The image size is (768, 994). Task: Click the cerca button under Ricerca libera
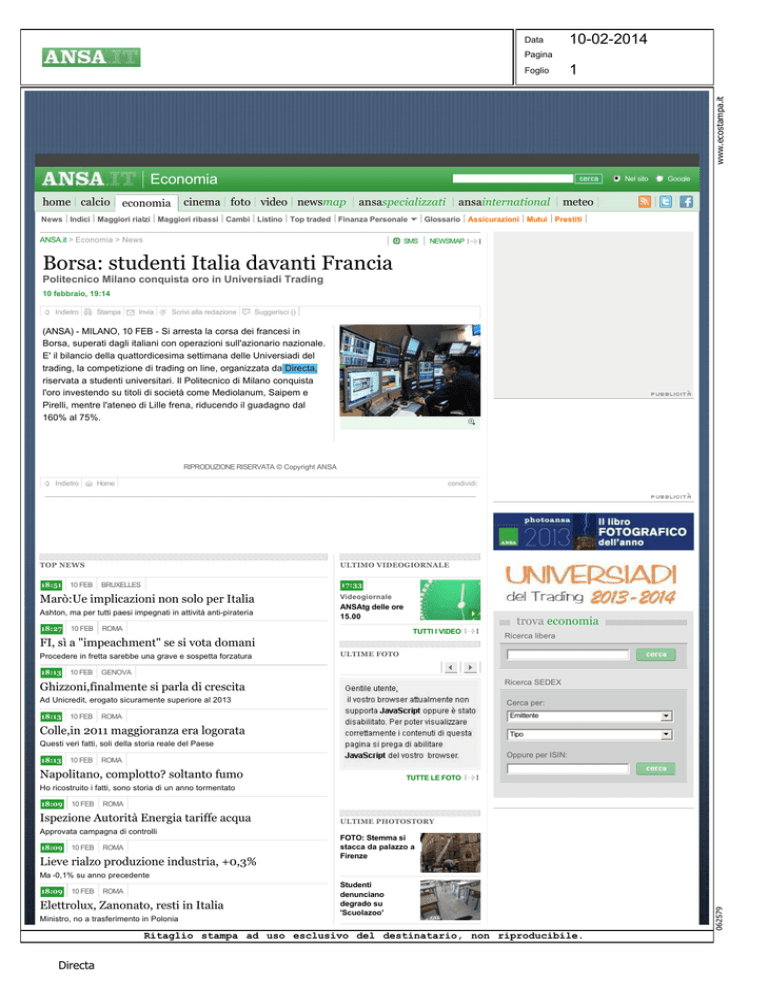pyautogui.click(x=656, y=654)
